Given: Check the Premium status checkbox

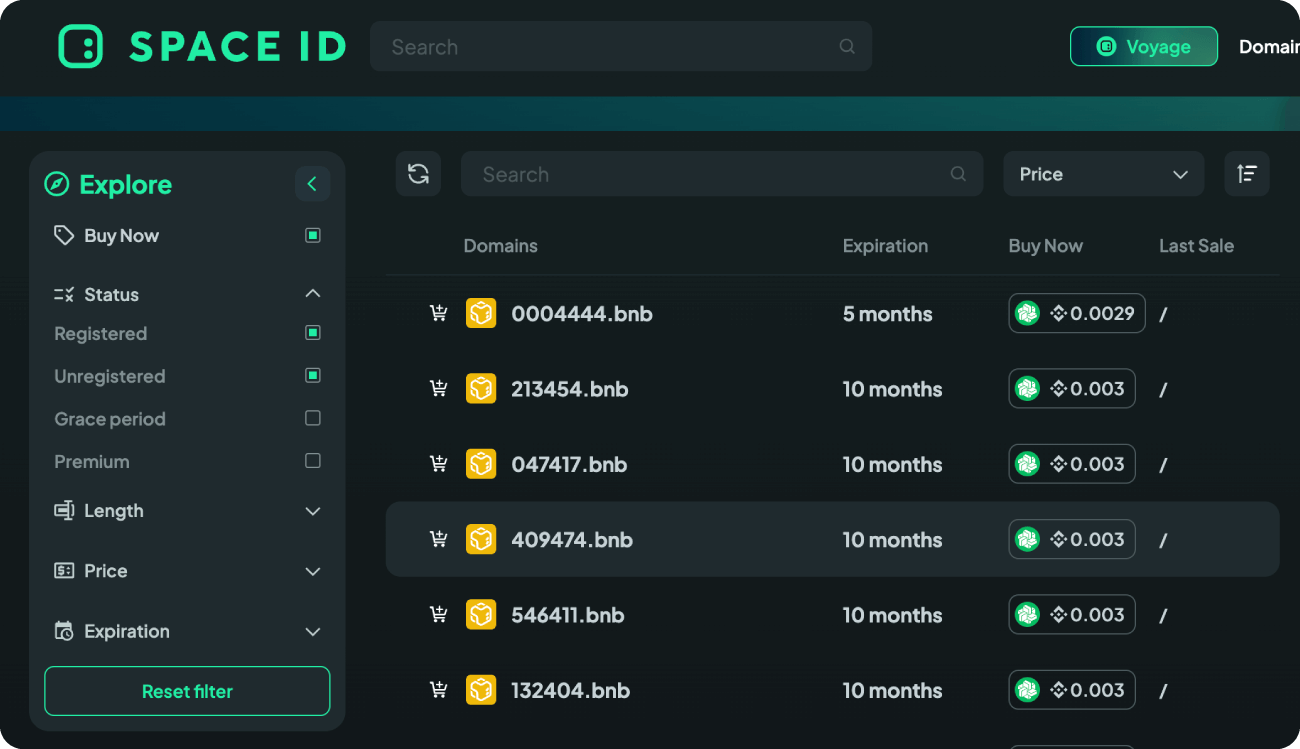Looking at the screenshot, I should pos(313,461).
